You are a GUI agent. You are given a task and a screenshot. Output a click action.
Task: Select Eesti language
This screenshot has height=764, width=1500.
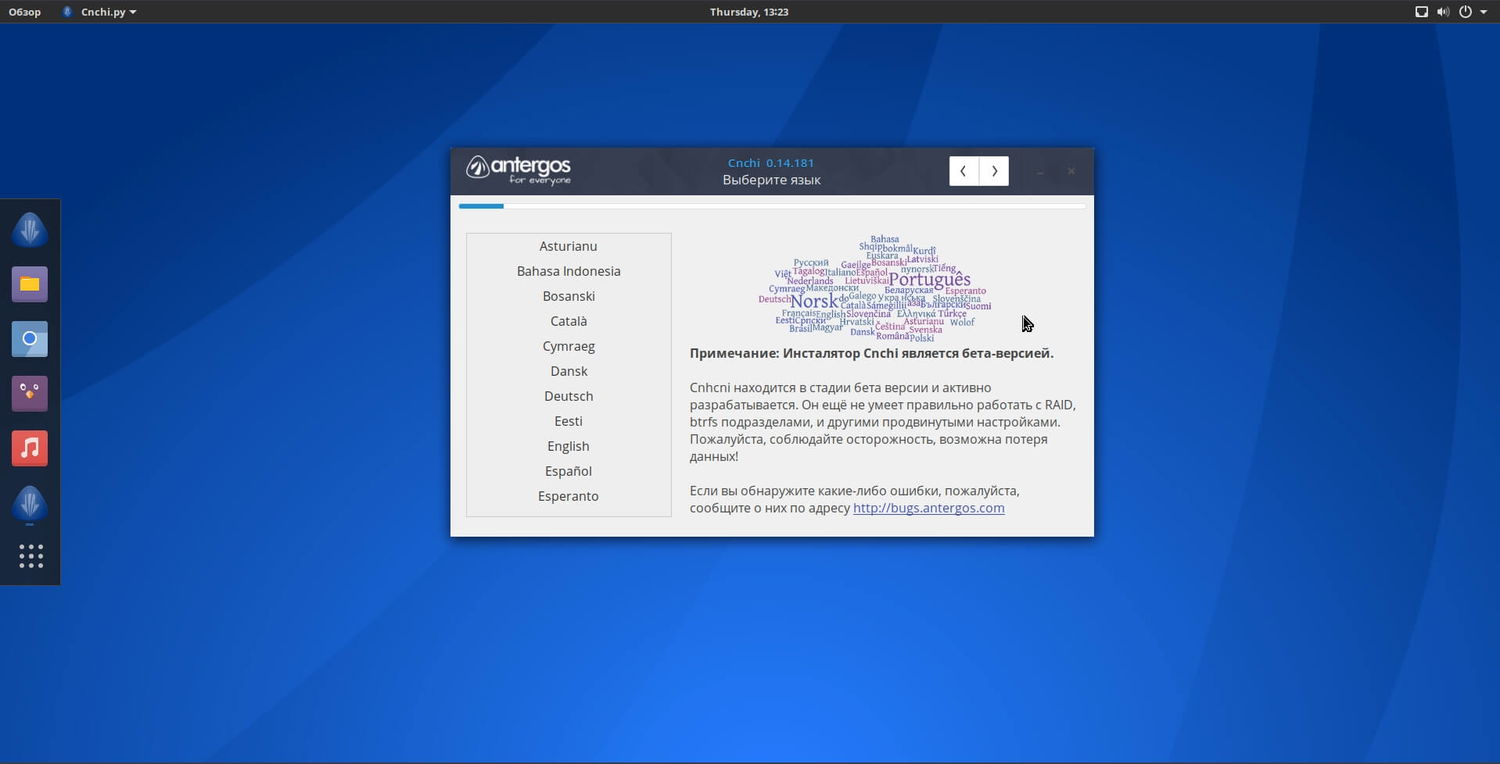coord(568,421)
